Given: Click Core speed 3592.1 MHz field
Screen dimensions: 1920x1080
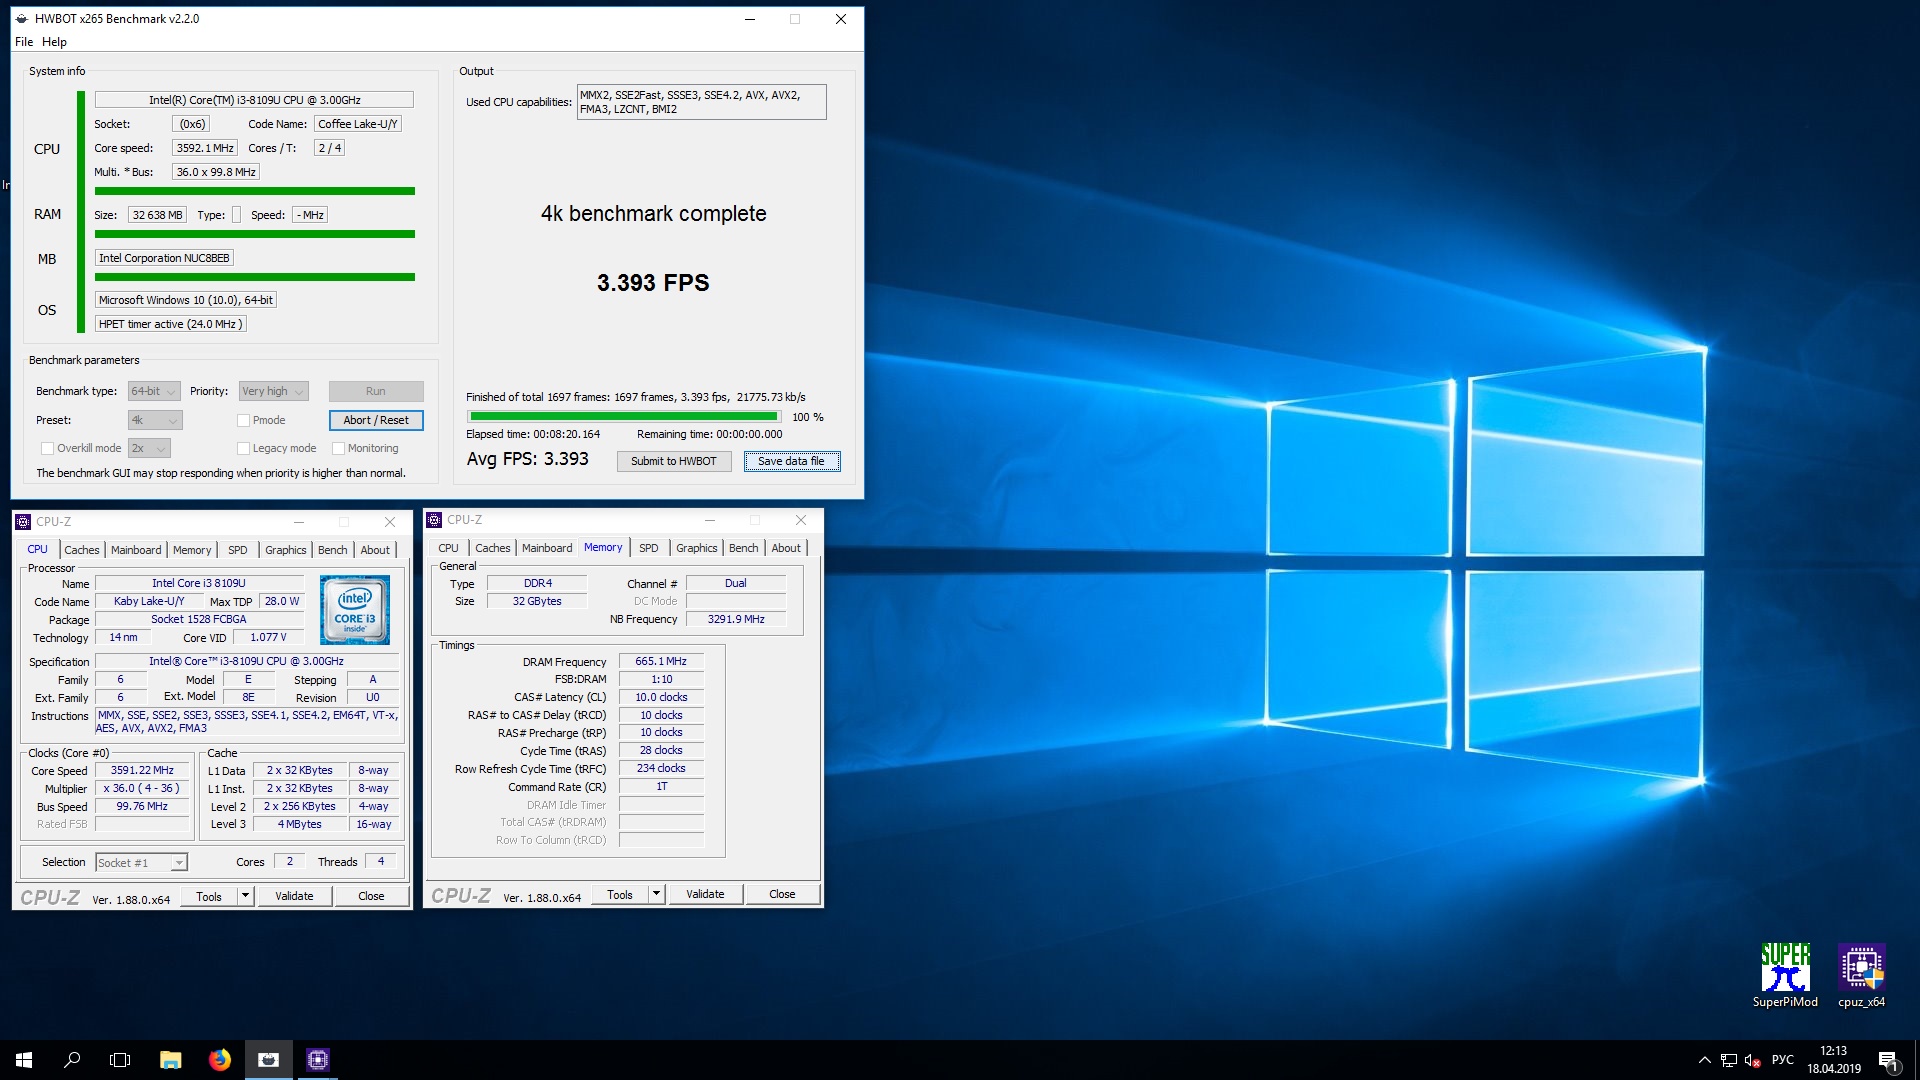Looking at the screenshot, I should (205, 148).
